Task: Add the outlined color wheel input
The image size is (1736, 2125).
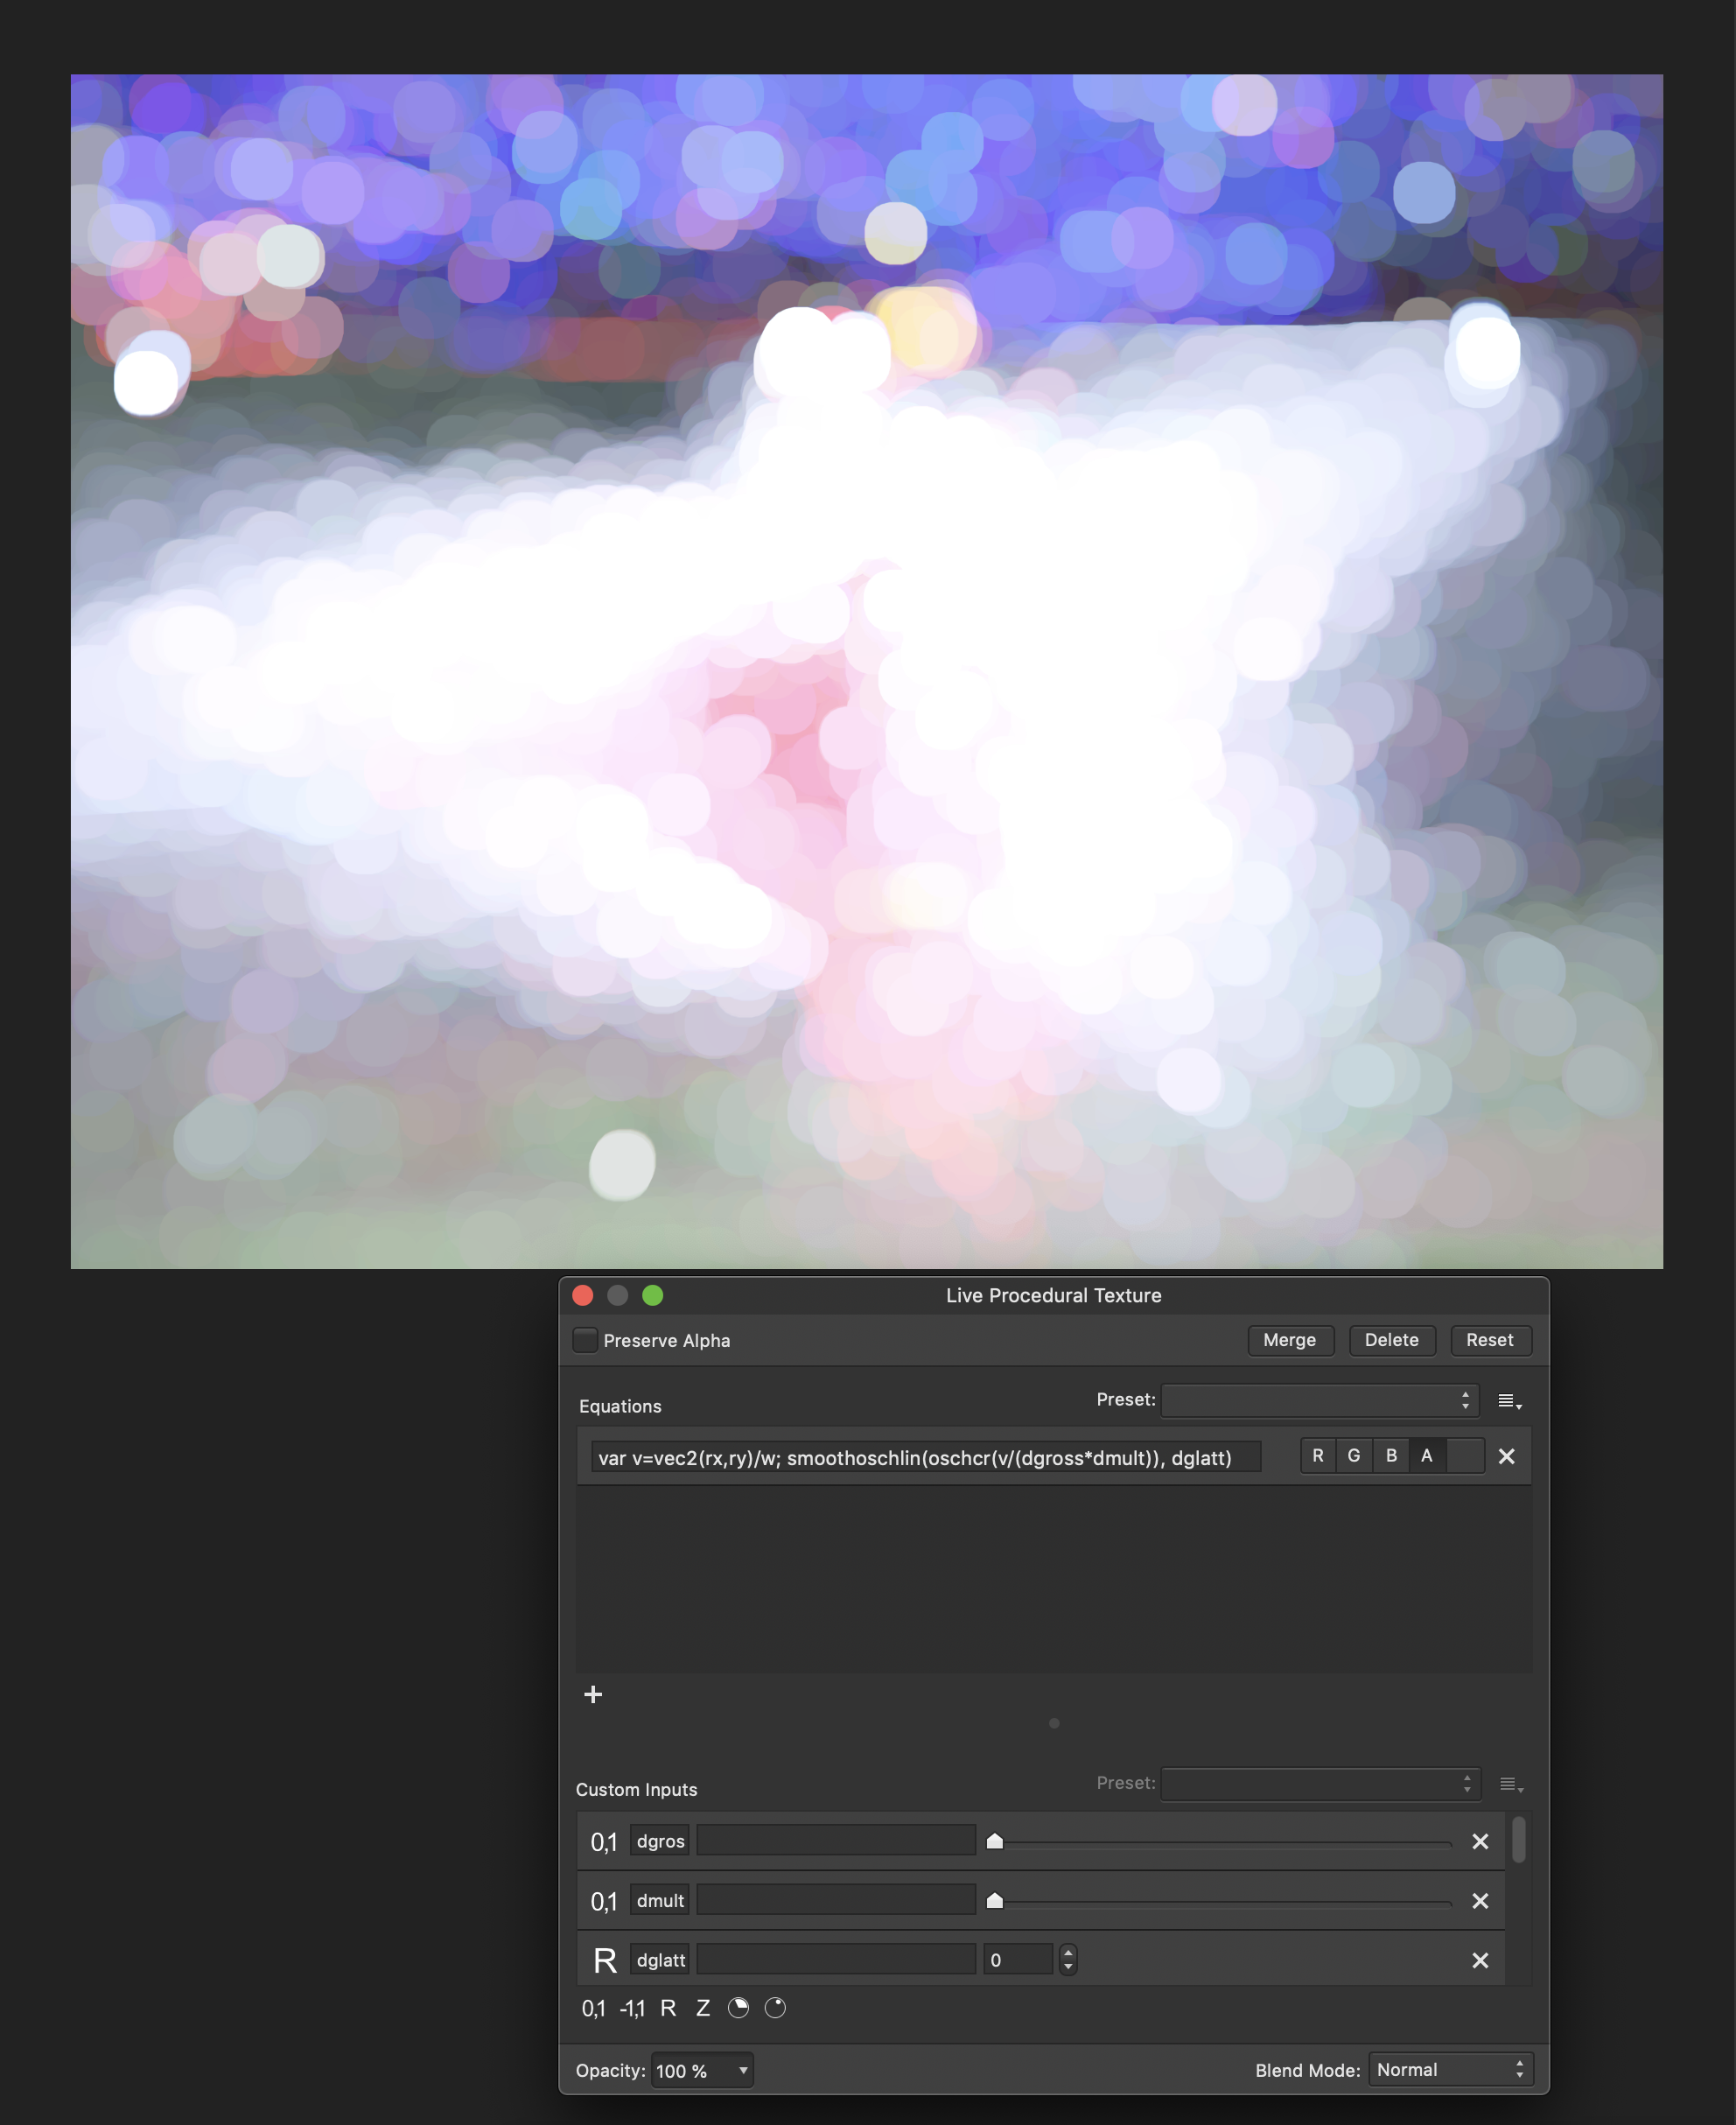Action: tap(775, 2008)
